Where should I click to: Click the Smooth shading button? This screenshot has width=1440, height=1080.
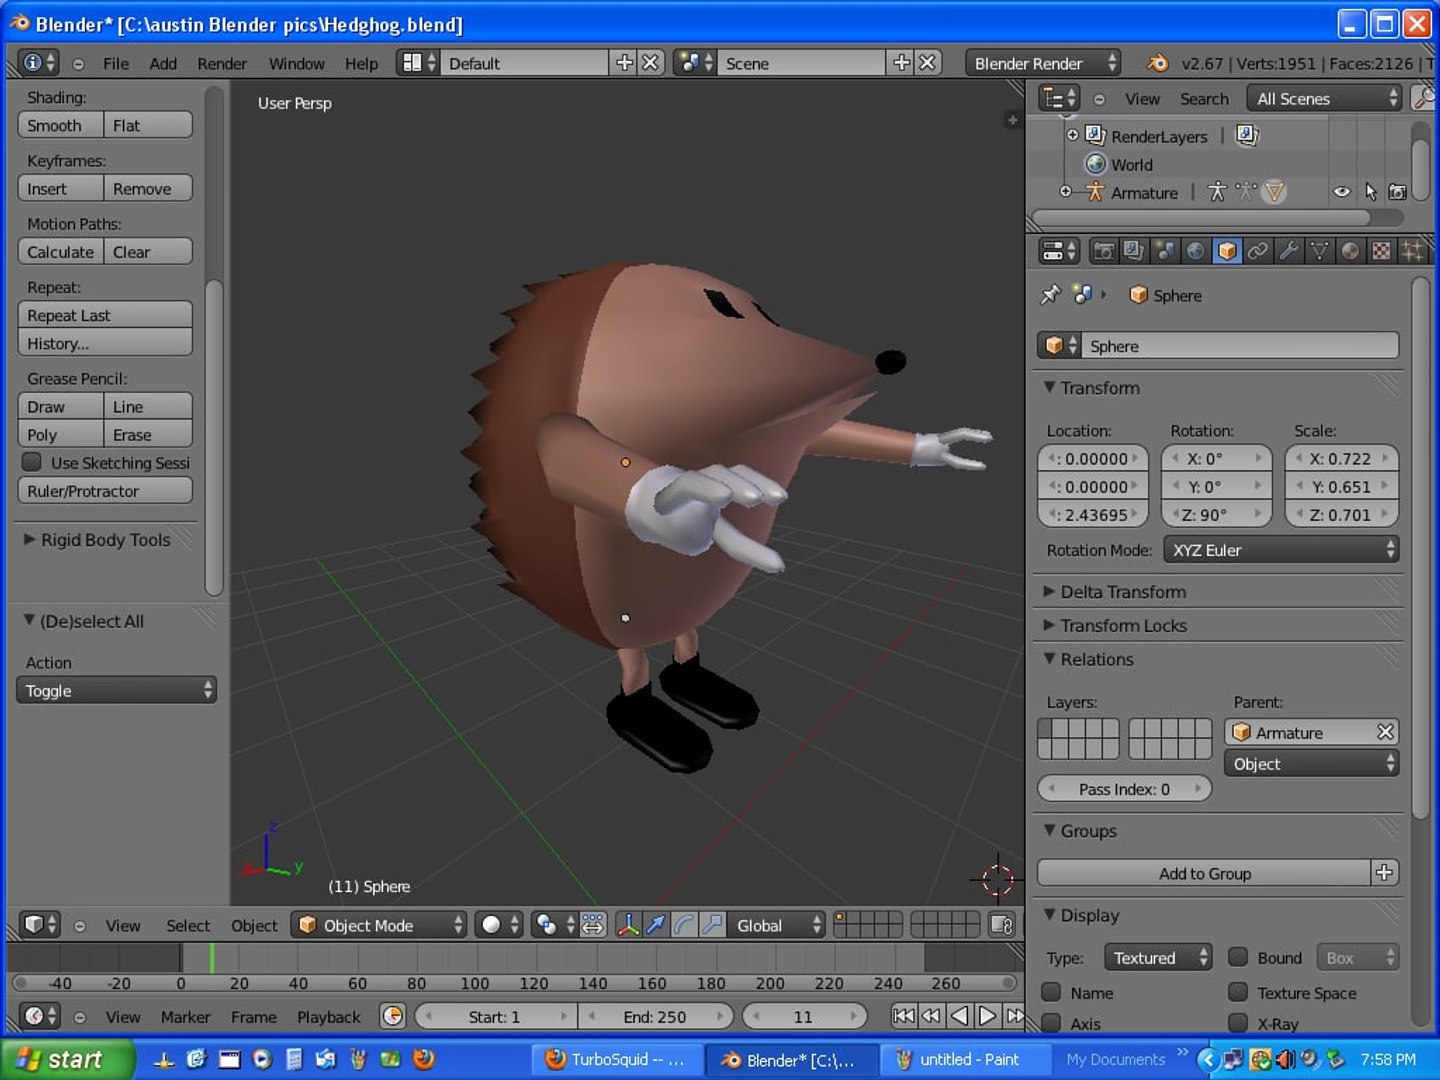click(60, 125)
